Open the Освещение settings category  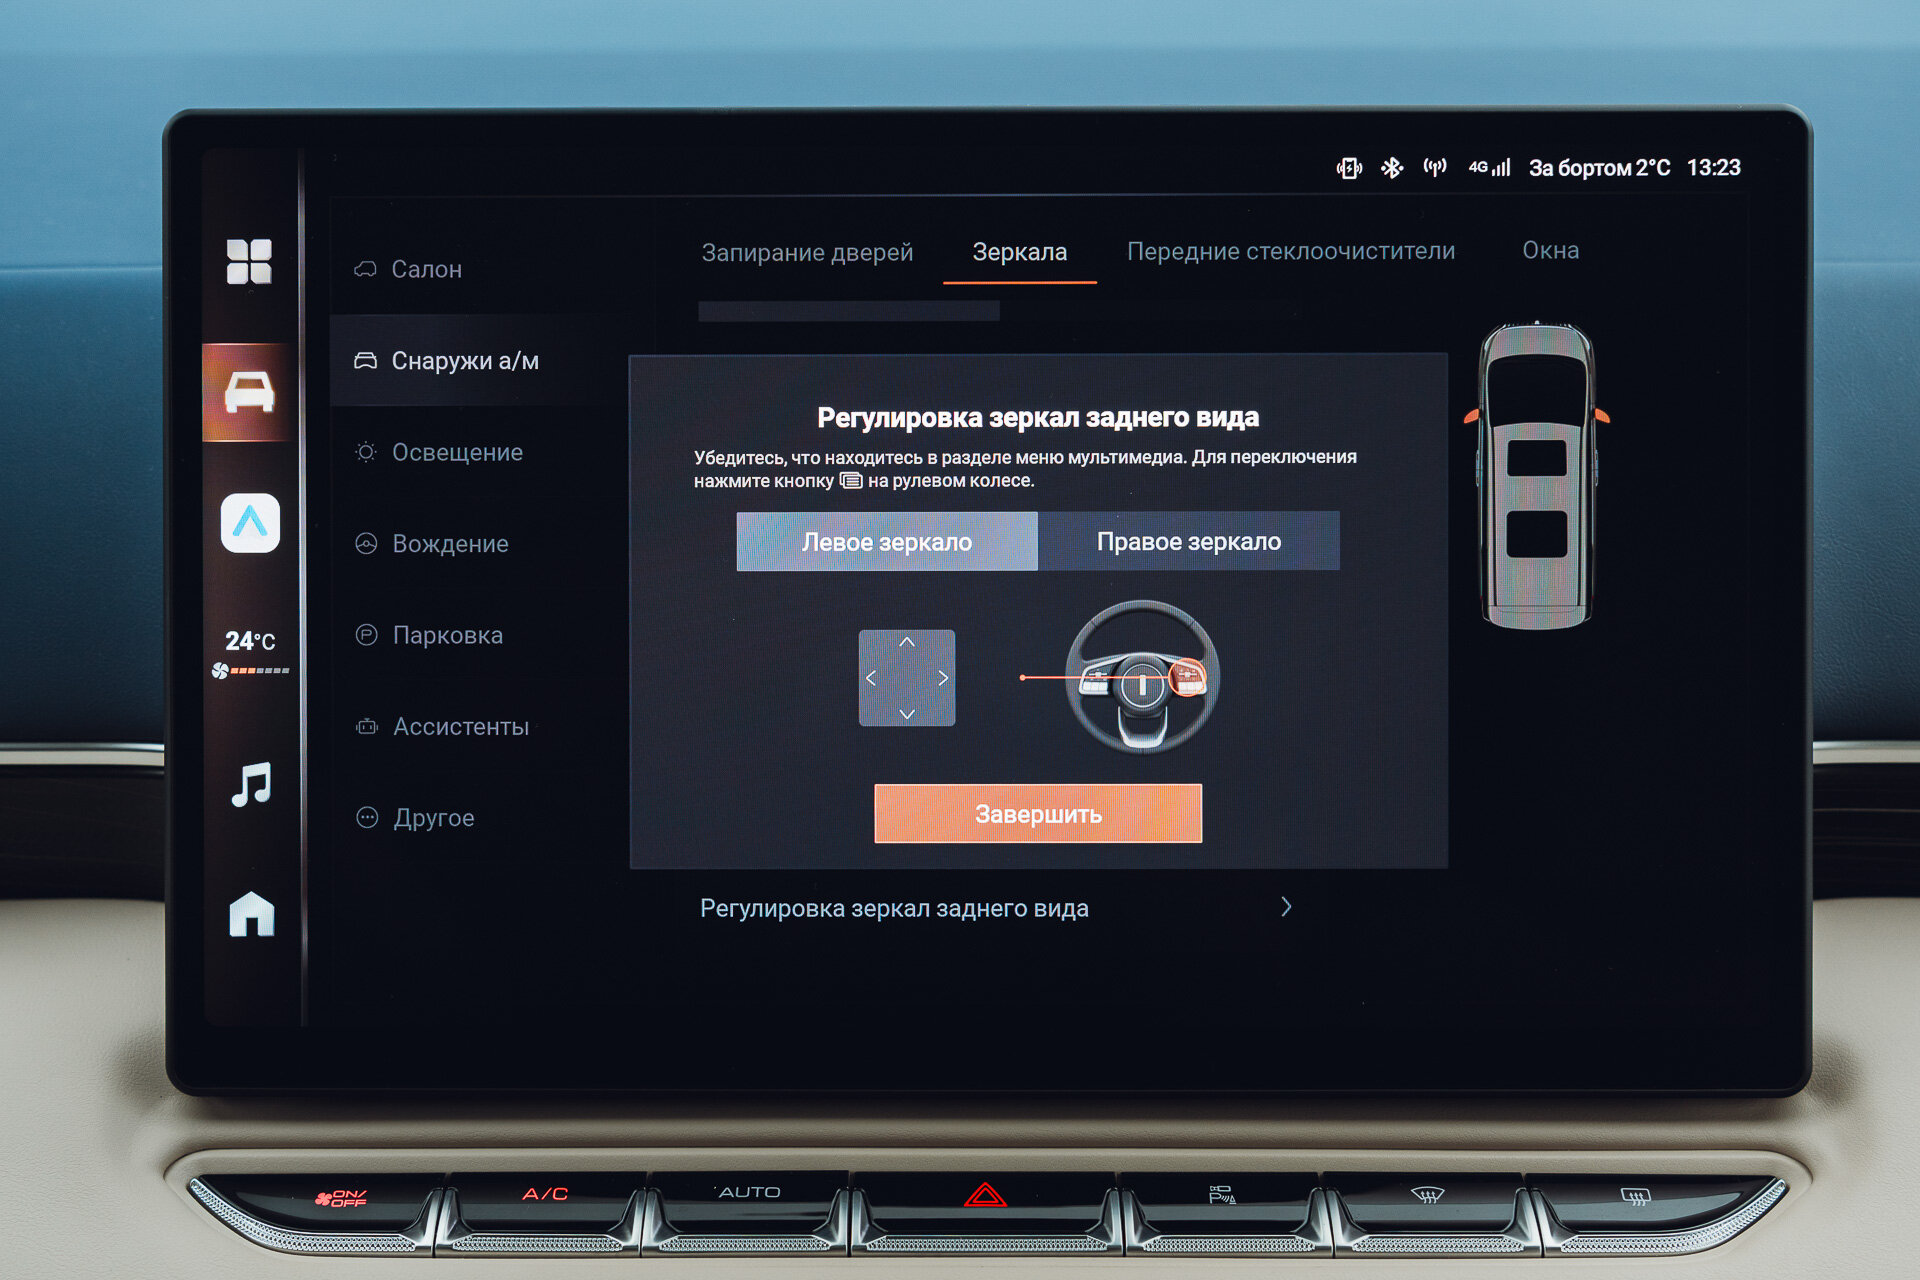(456, 452)
